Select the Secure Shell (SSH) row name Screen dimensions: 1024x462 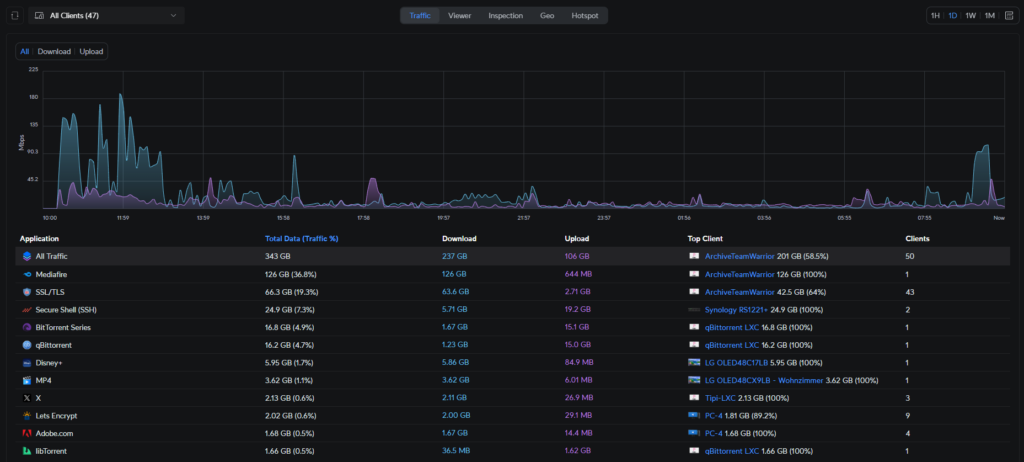(66, 310)
